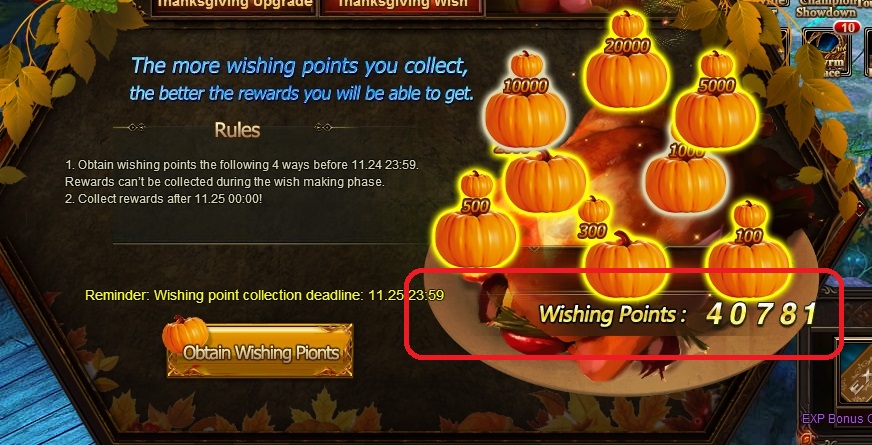Screen dimensions: 872x445
Task: Claim the 500 points pumpkin
Action: tap(475, 221)
